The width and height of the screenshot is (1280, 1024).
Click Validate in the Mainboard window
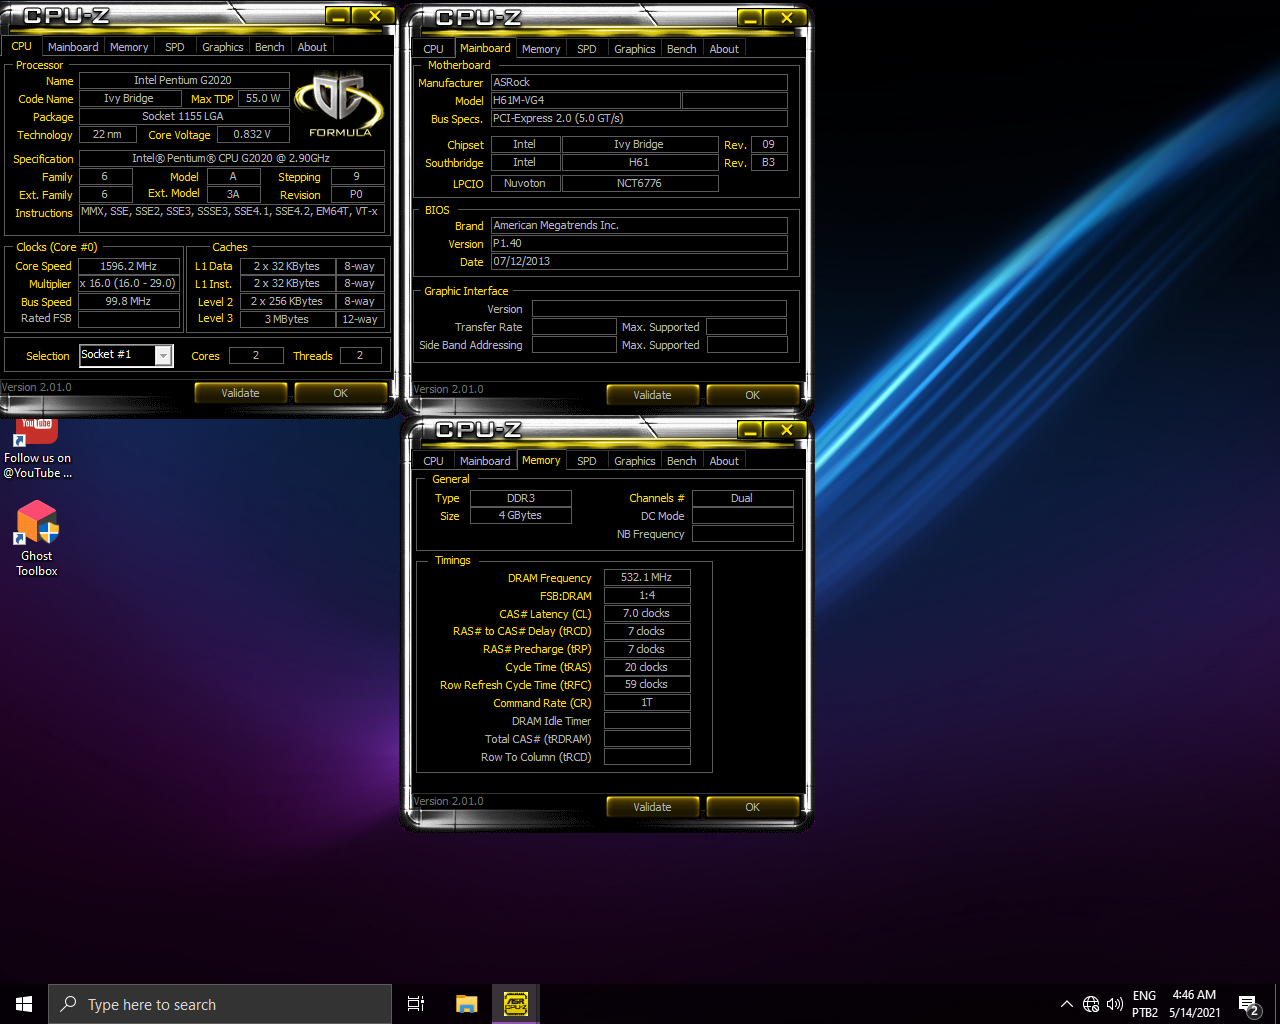point(652,395)
